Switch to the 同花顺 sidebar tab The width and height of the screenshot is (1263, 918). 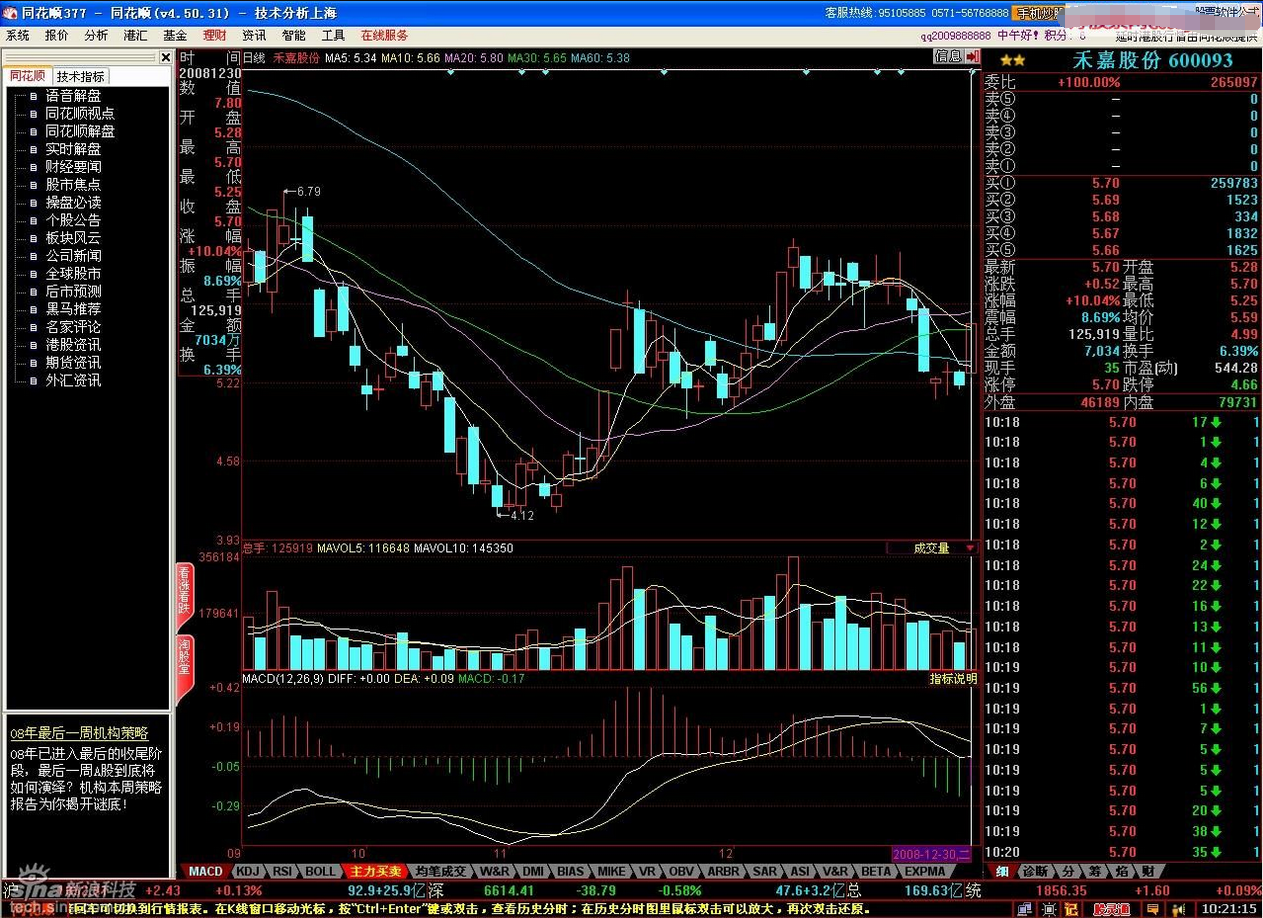pyautogui.click(x=28, y=76)
